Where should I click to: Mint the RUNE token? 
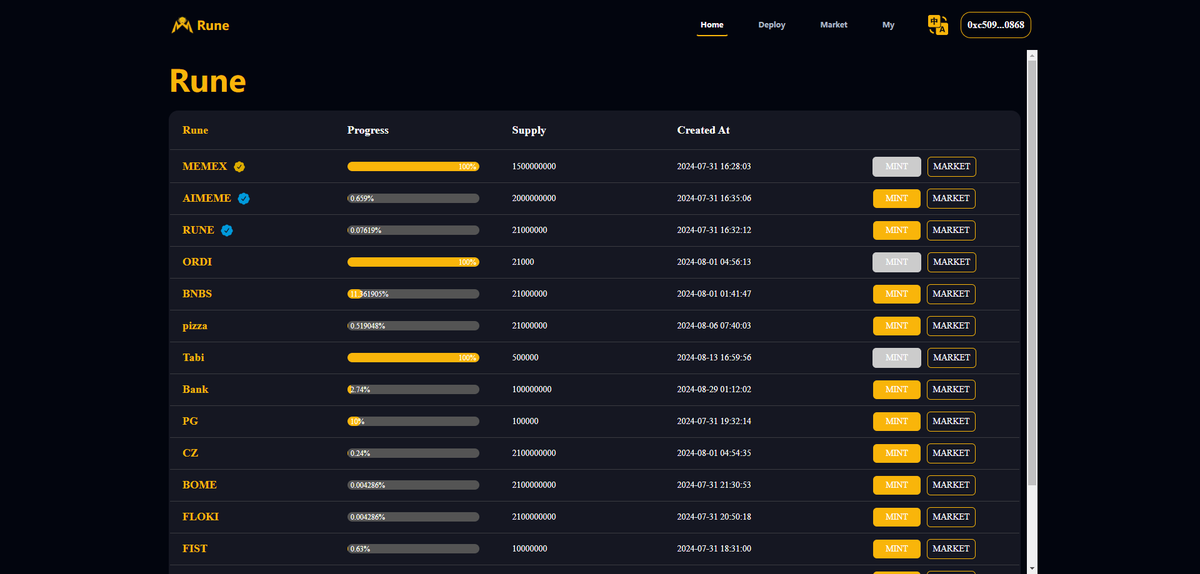click(897, 230)
